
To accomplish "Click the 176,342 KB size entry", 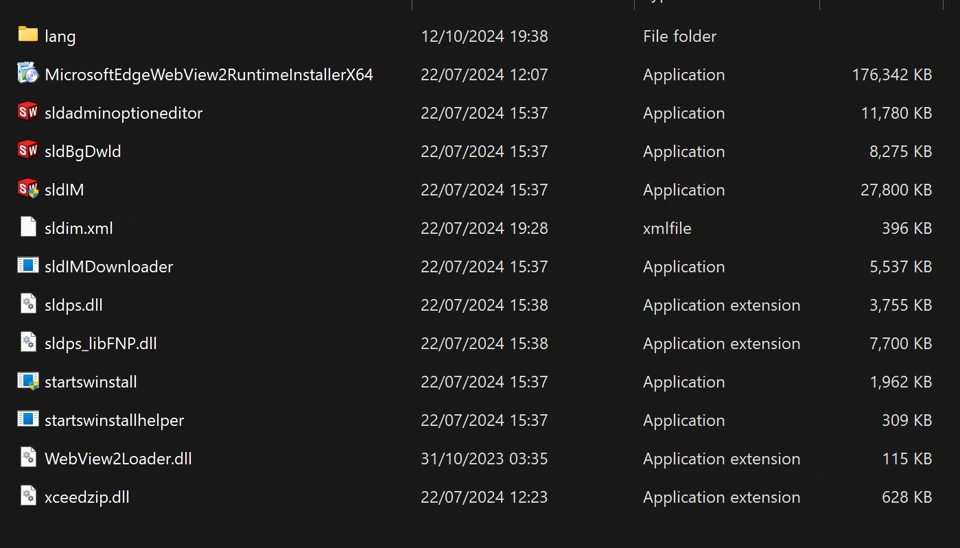I will point(891,74).
